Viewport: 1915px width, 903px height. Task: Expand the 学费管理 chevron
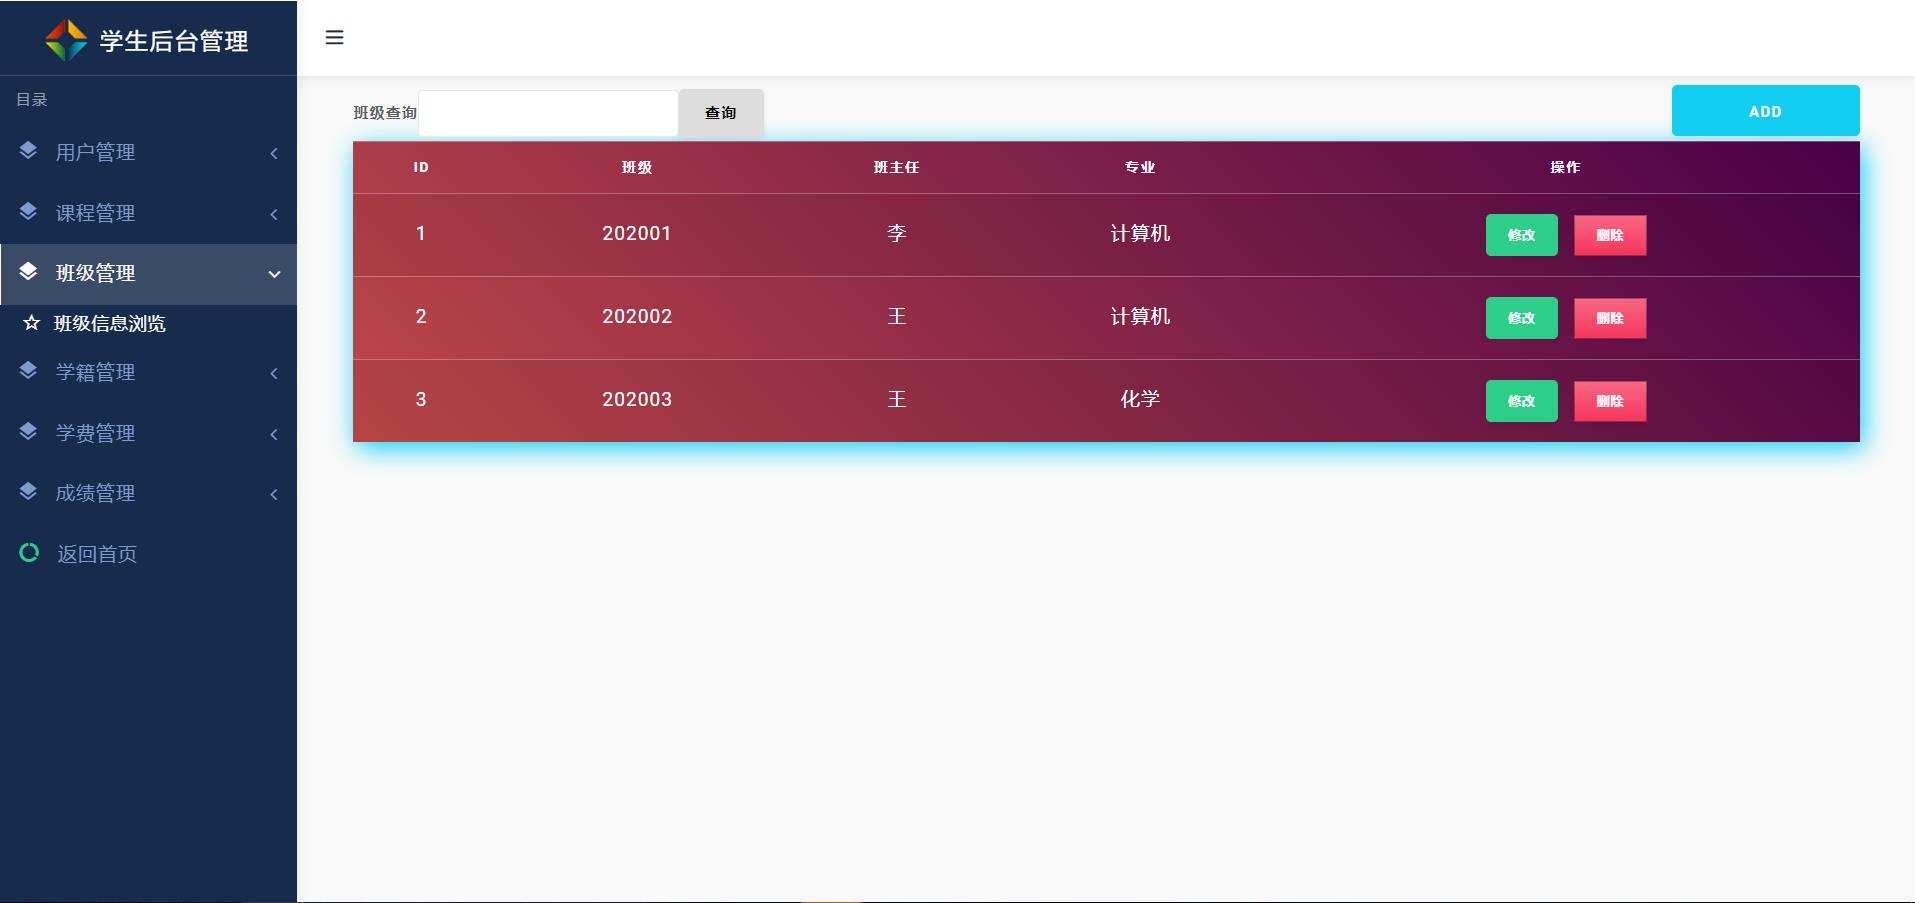[274, 434]
